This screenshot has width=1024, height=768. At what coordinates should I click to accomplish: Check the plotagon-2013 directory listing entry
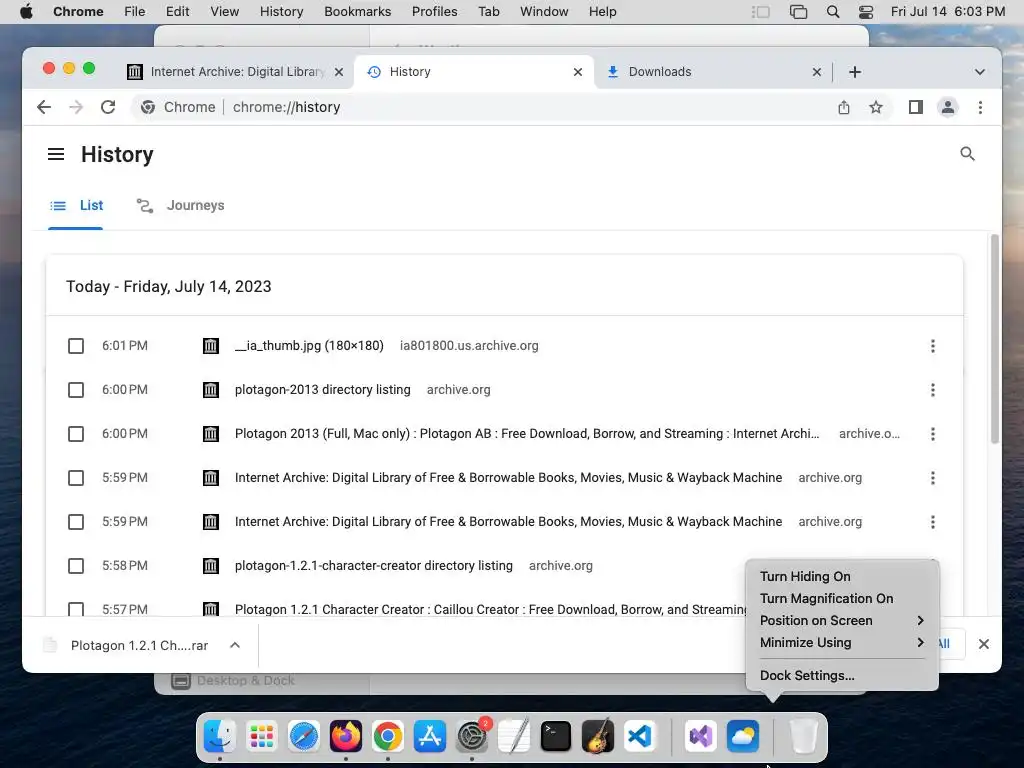[x=76, y=390]
